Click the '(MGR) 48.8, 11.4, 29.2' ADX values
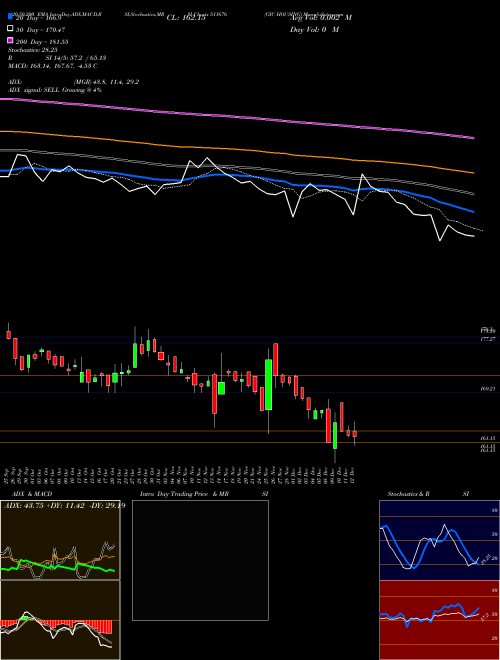 pos(106,82)
